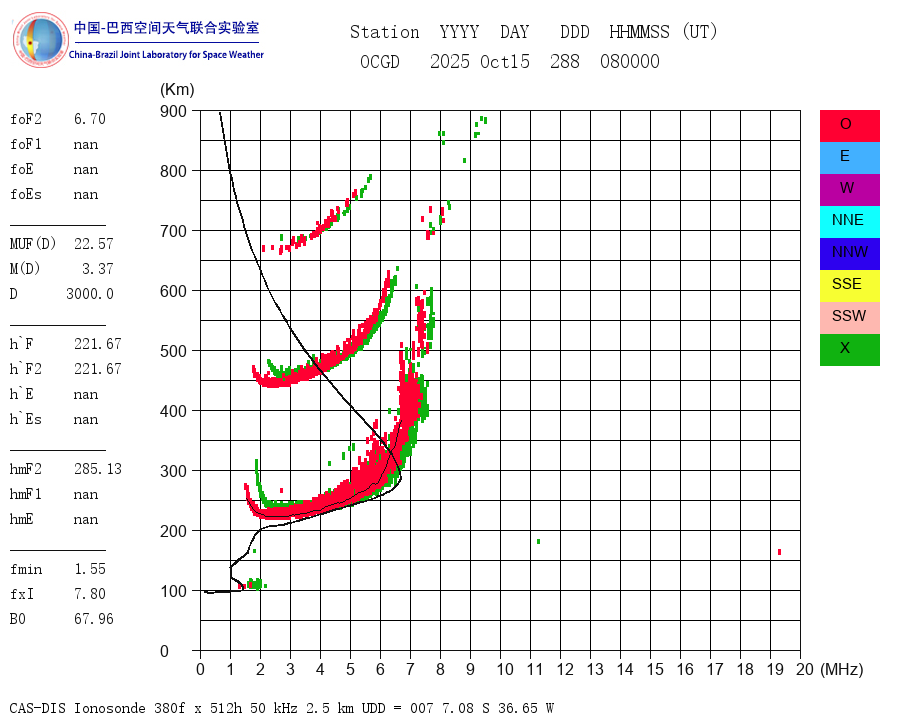The height and width of the screenshot is (720, 900).
Task: Click the foEs parameter label
Action: 26,194
